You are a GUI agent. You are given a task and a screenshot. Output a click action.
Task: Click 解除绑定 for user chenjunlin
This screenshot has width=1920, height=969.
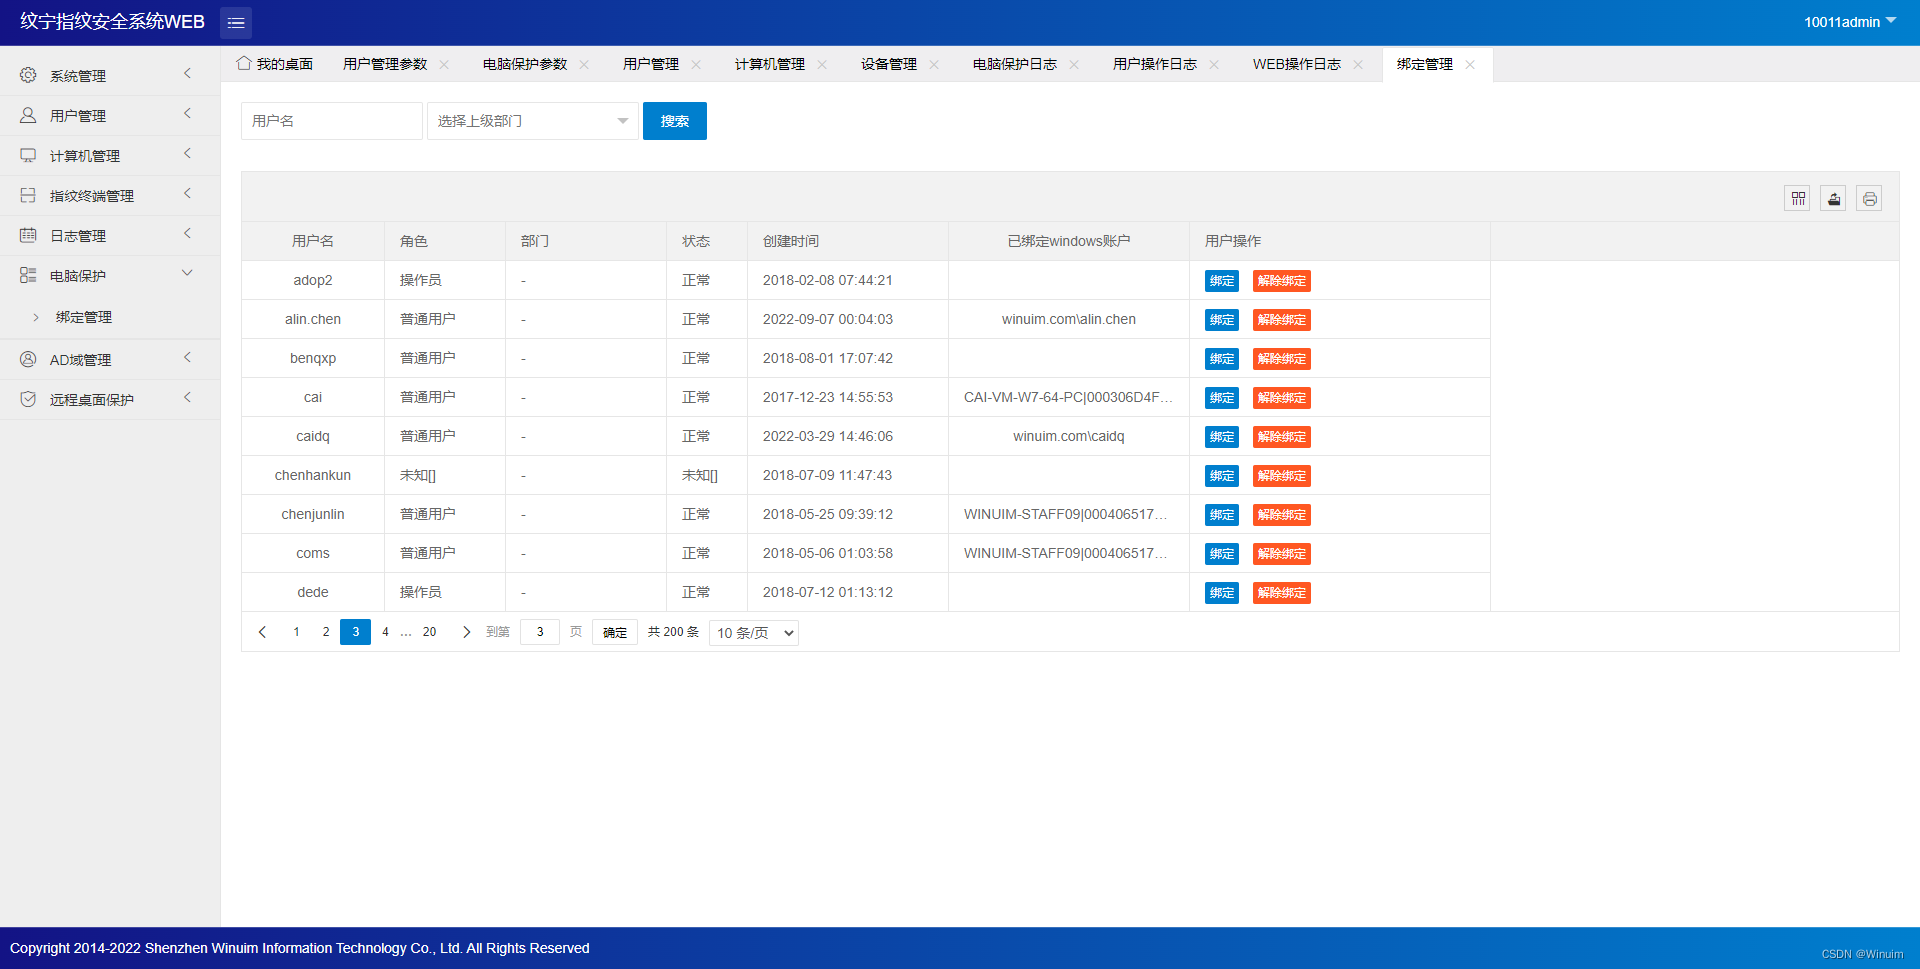pyautogui.click(x=1282, y=515)
